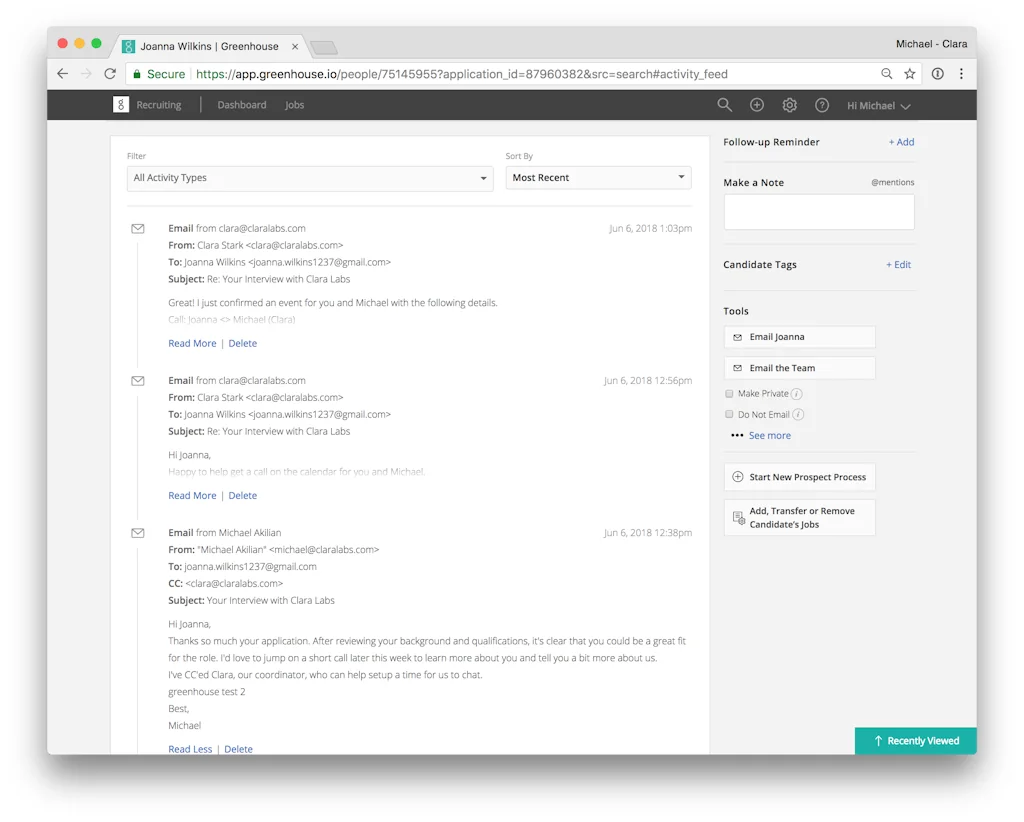Open the All Activity Types filter dropdown
Image resolution: width=1024 pixels, height=822 pixels.
tap(310, 178)
